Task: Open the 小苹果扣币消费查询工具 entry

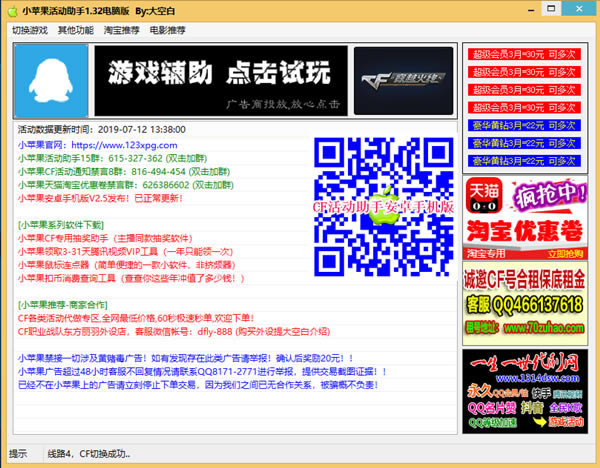Action: [131, 279]
